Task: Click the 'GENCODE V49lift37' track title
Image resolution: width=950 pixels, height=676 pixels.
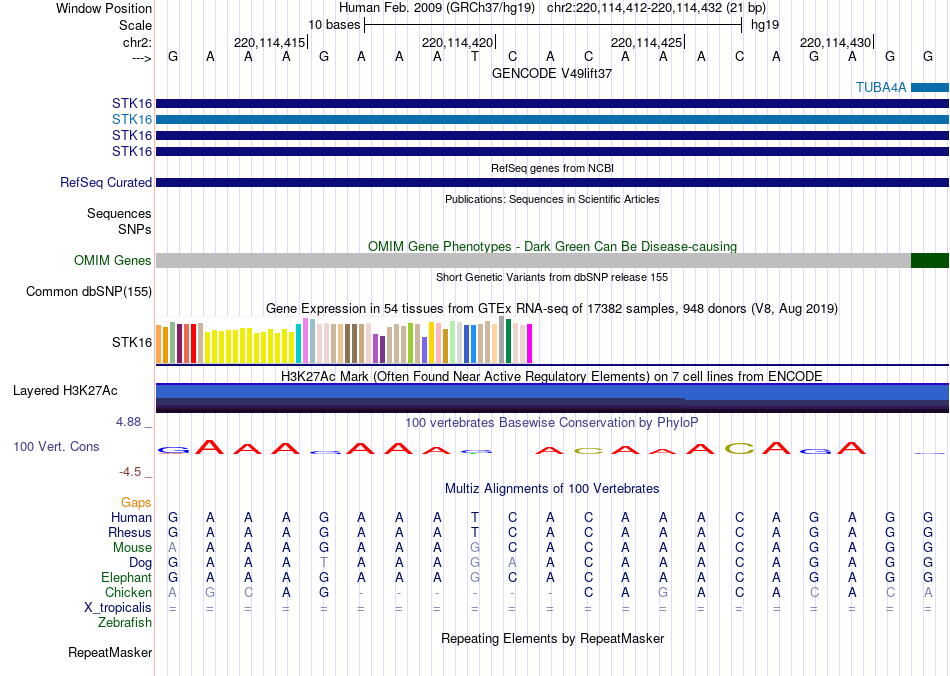Action: click(552, 73)
